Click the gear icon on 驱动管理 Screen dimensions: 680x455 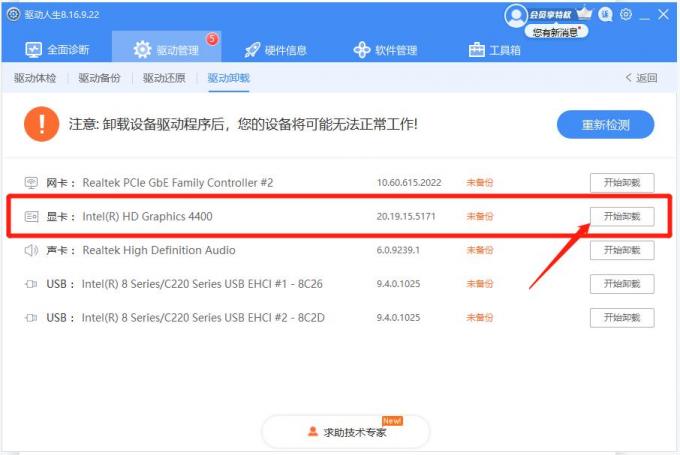click(x=142, y=50)
